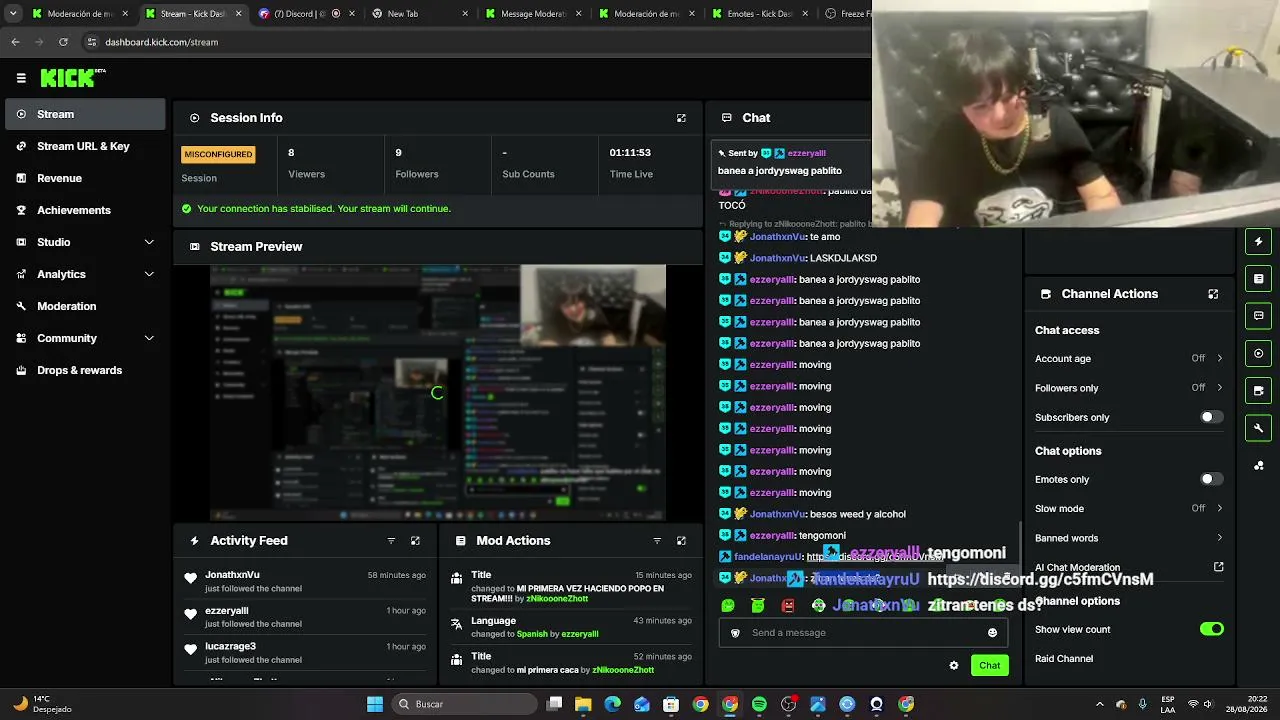Select the first green emote above message box
The width and height of the screenshot is (1280, 720).
[728, 605]
